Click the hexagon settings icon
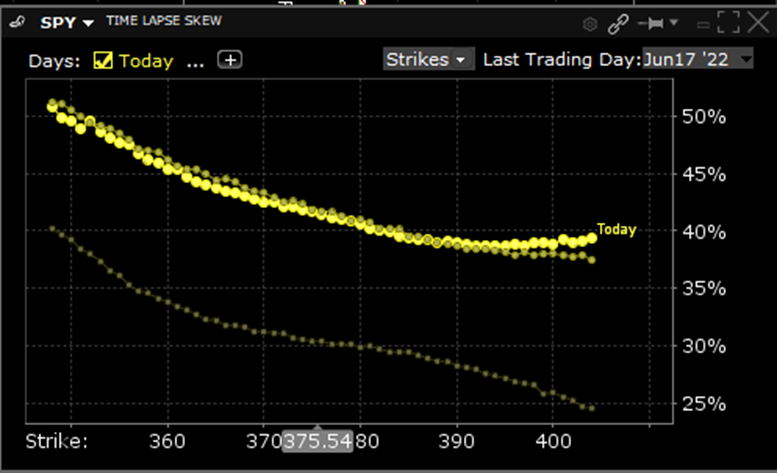777x473 pixels. click(x=590, y=24)
